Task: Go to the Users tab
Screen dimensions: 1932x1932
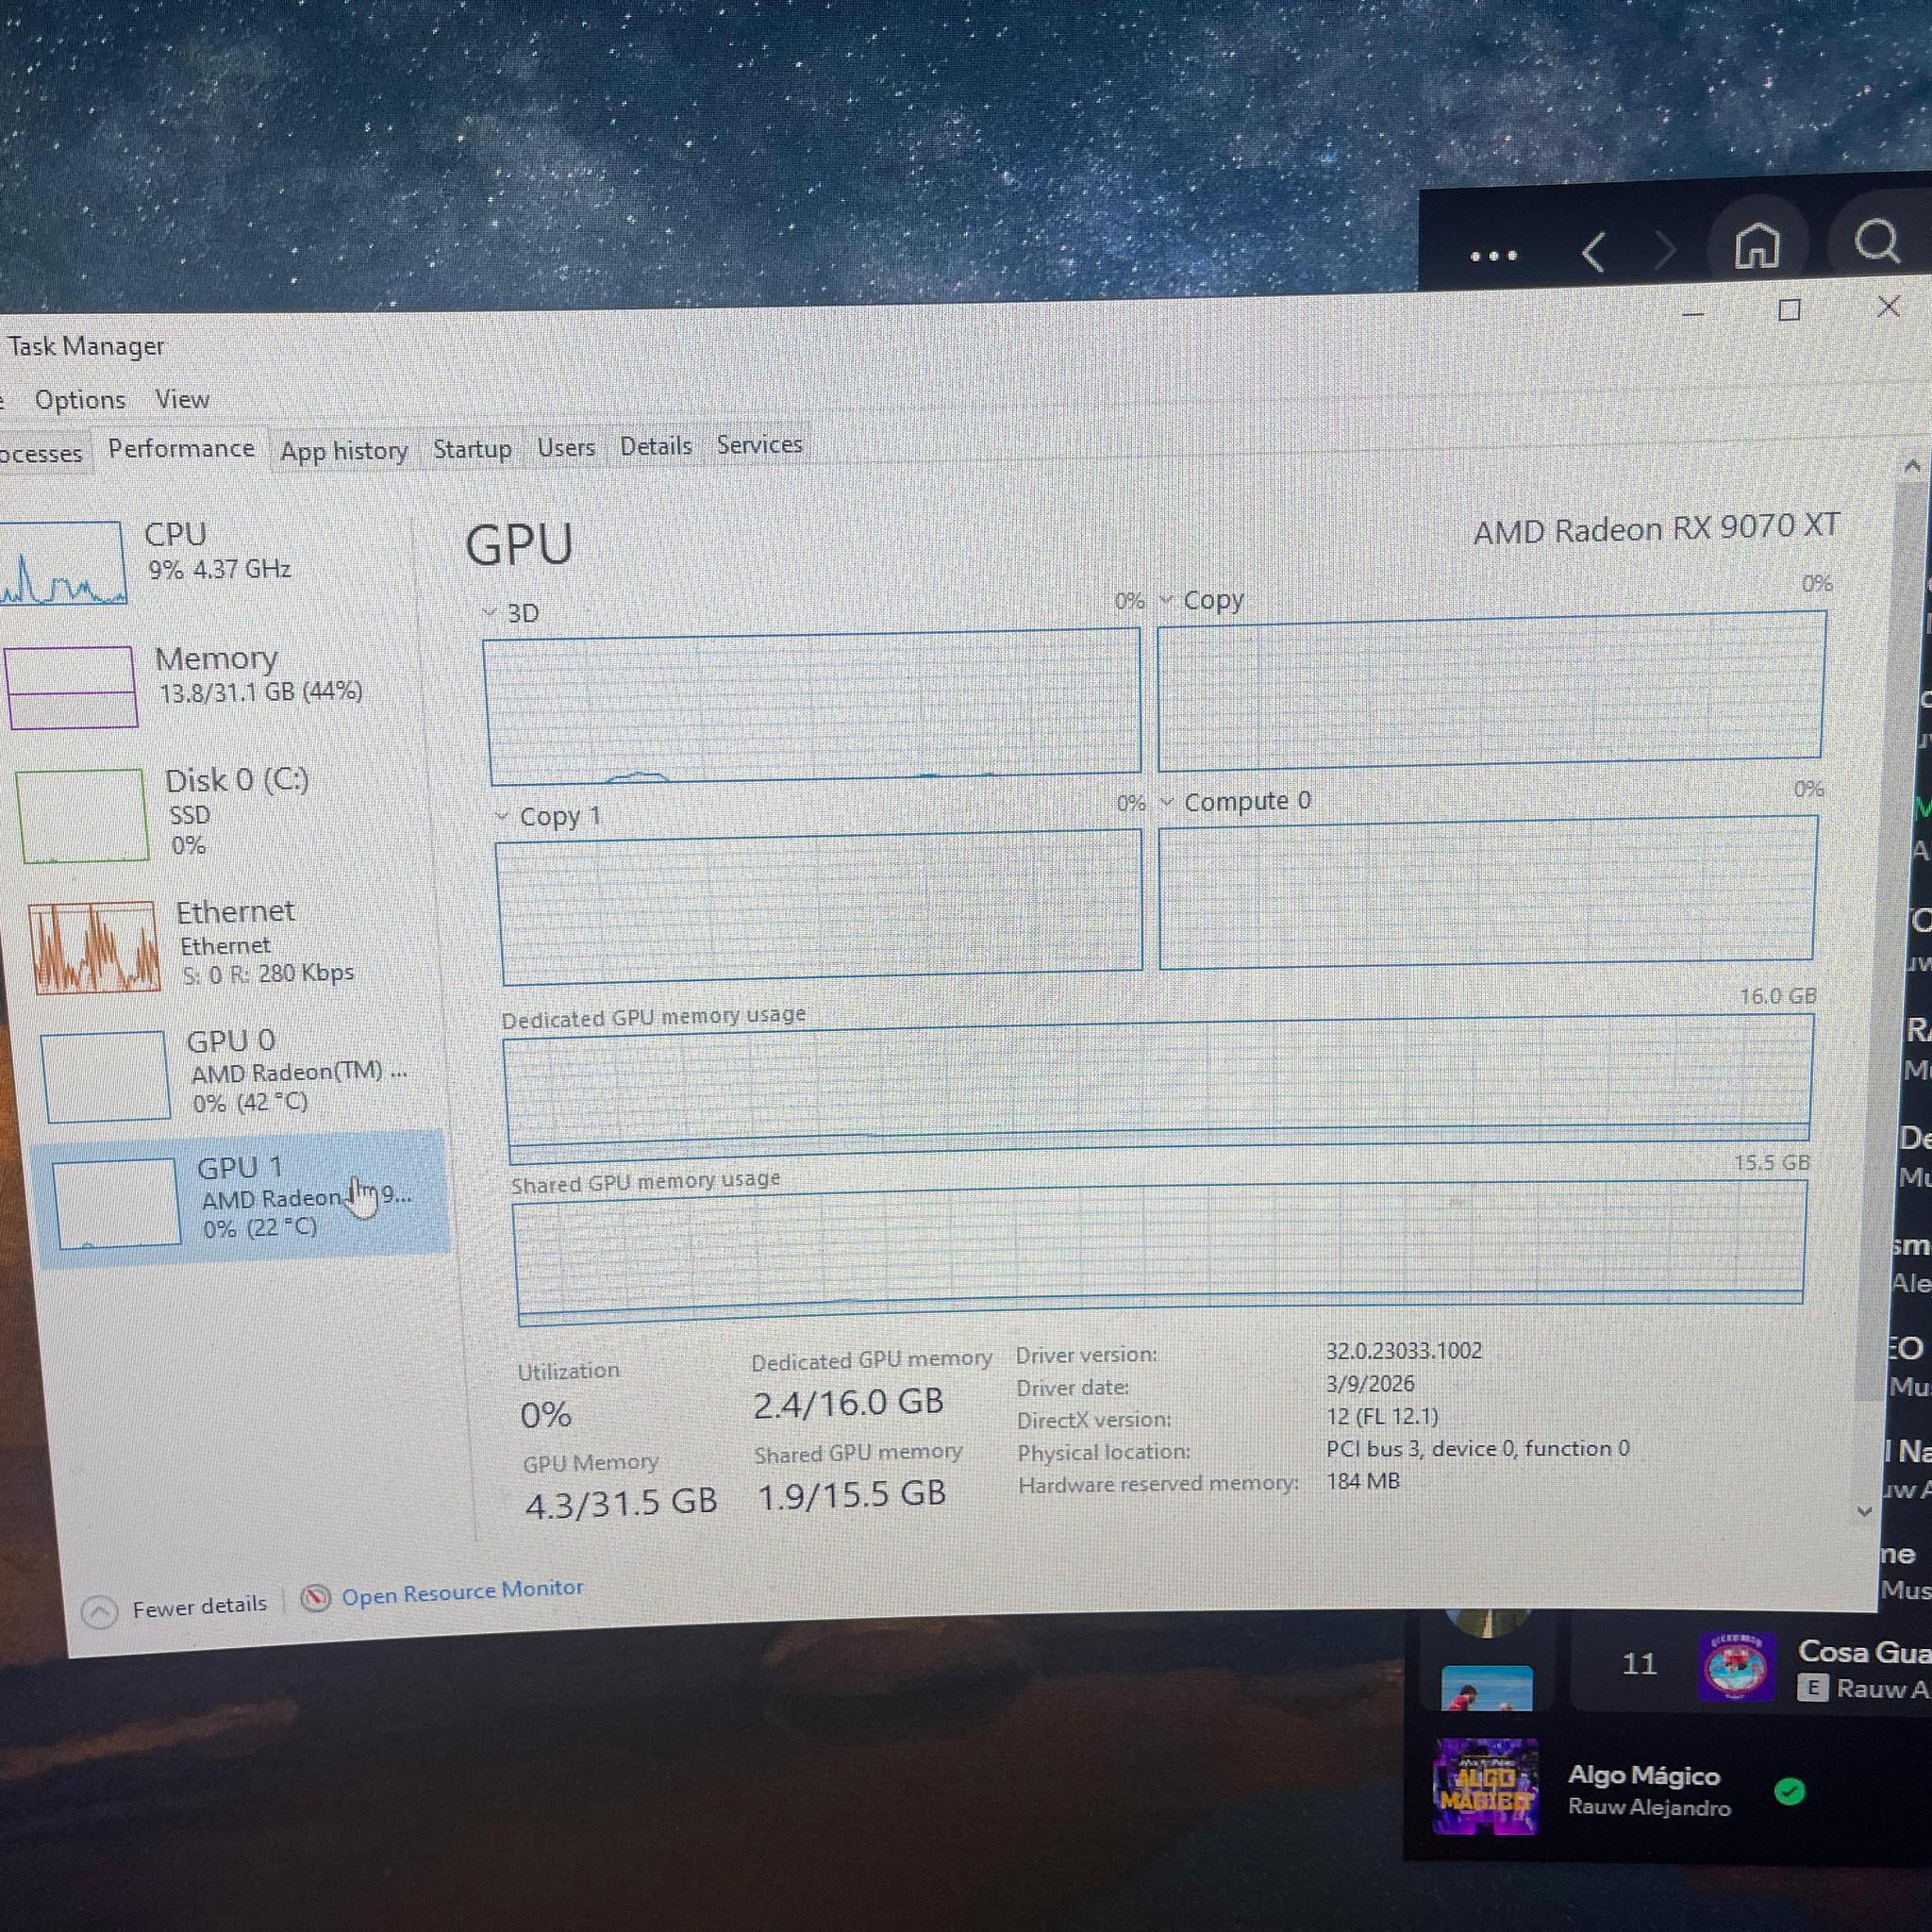Action: coord(566,447)
